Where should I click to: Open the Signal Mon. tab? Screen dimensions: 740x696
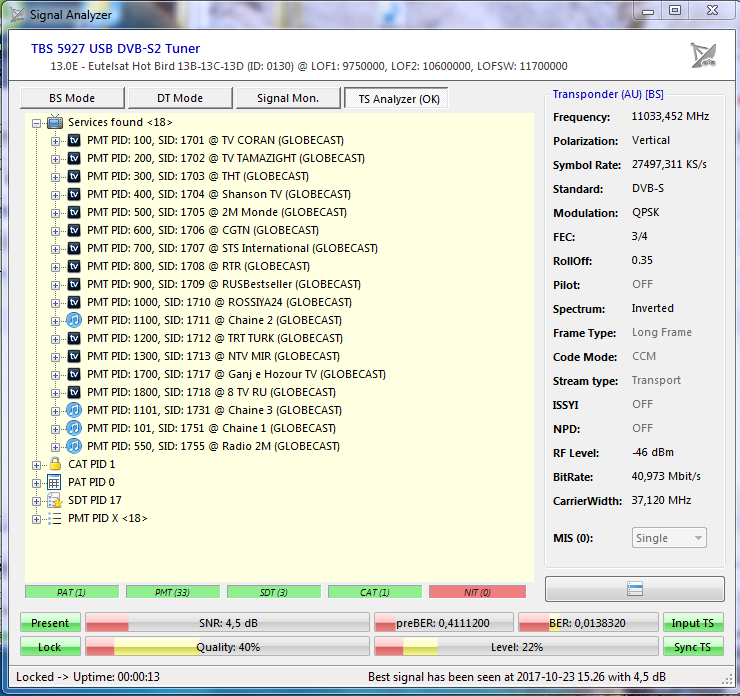pyautogui.click(x=287, y=98)
